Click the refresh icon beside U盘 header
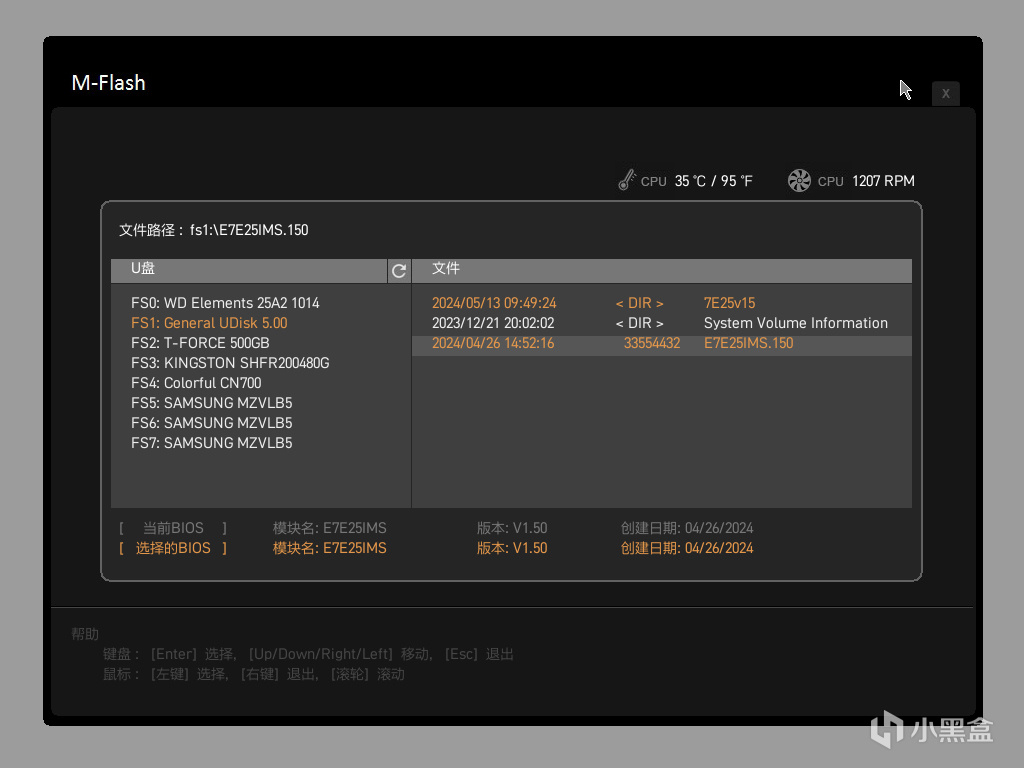 click(x=399, y=270)
